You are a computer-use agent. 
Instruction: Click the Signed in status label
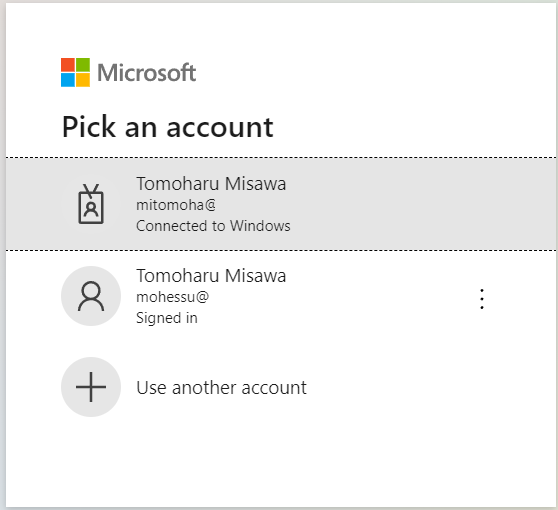tap(167, 318)
